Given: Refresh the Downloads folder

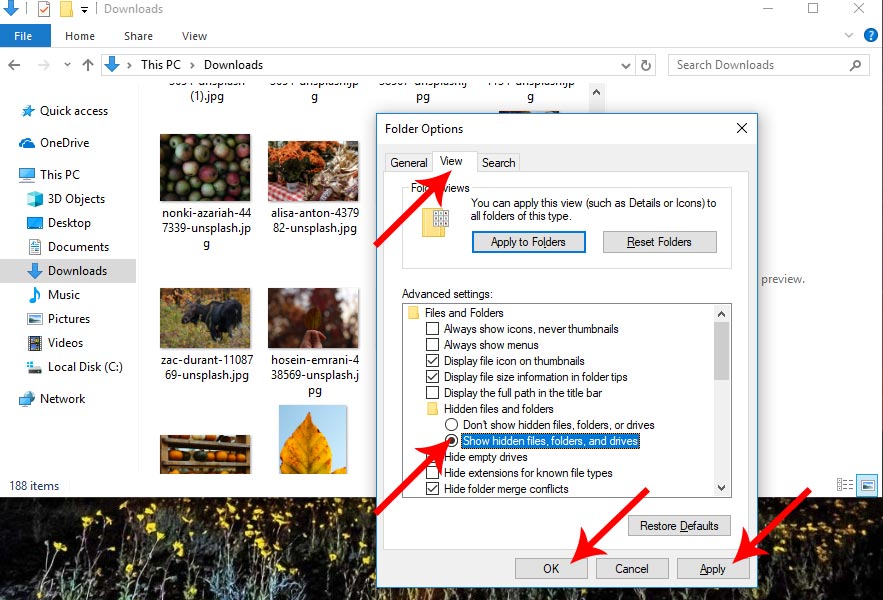Looking at the screenshot, I should 646,65.
